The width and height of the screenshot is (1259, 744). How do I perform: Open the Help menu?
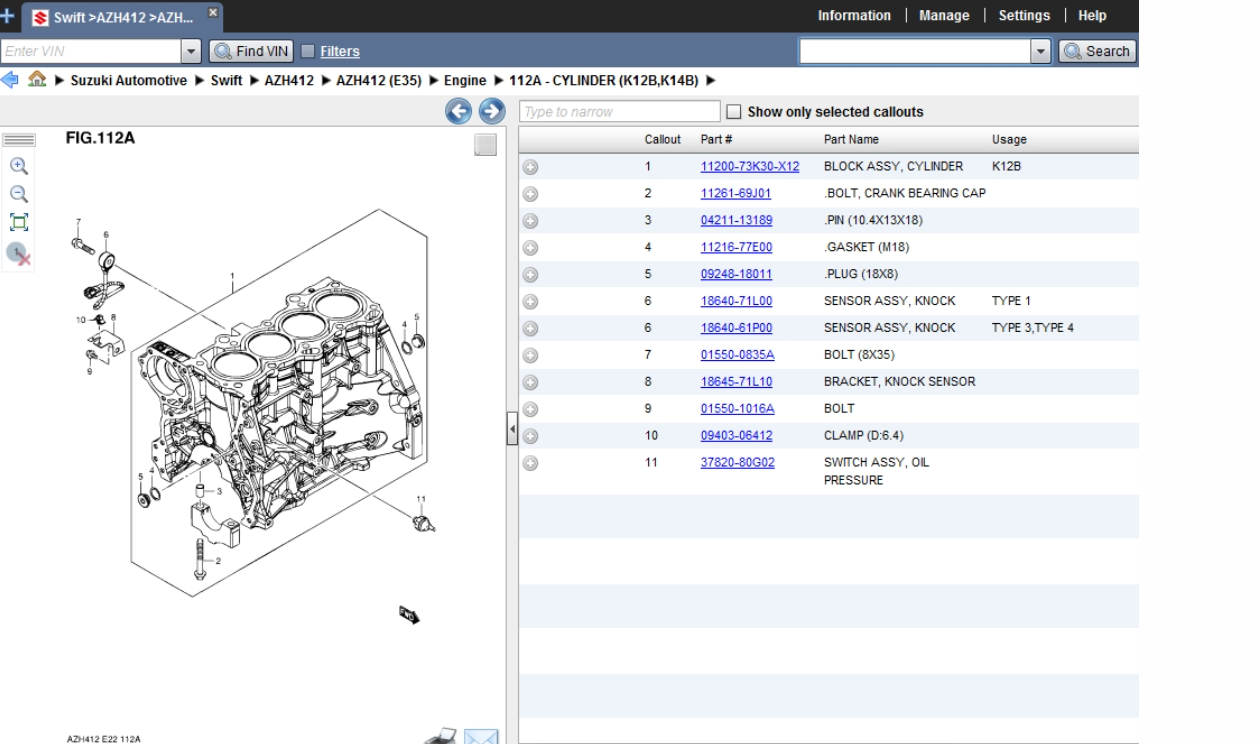pyautogui.click(x=1092, y=16)
